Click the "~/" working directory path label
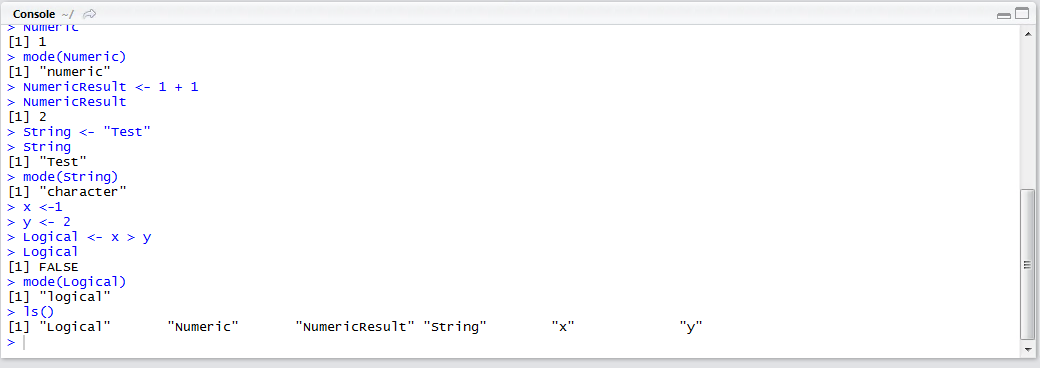Viewport: 1040px width, 368px height. pyautogui.click(x=67, y=13)
